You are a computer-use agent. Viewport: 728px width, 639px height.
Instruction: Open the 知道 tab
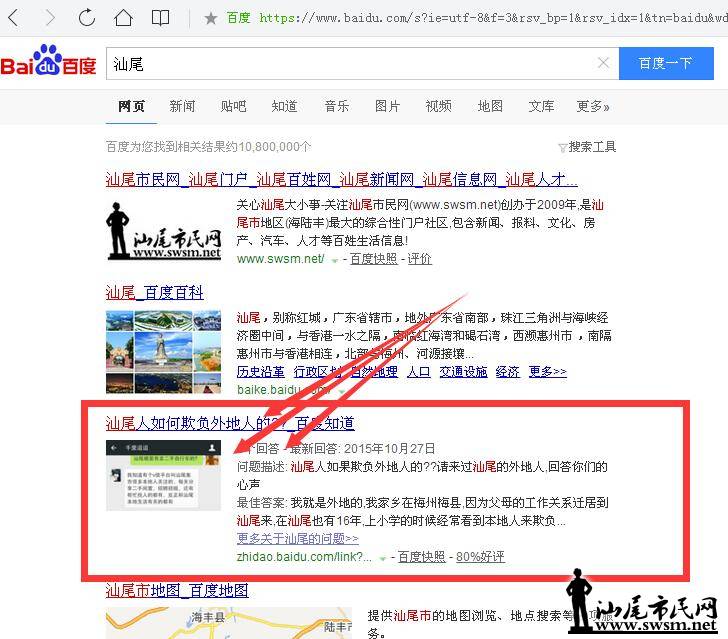pos(284,106)
